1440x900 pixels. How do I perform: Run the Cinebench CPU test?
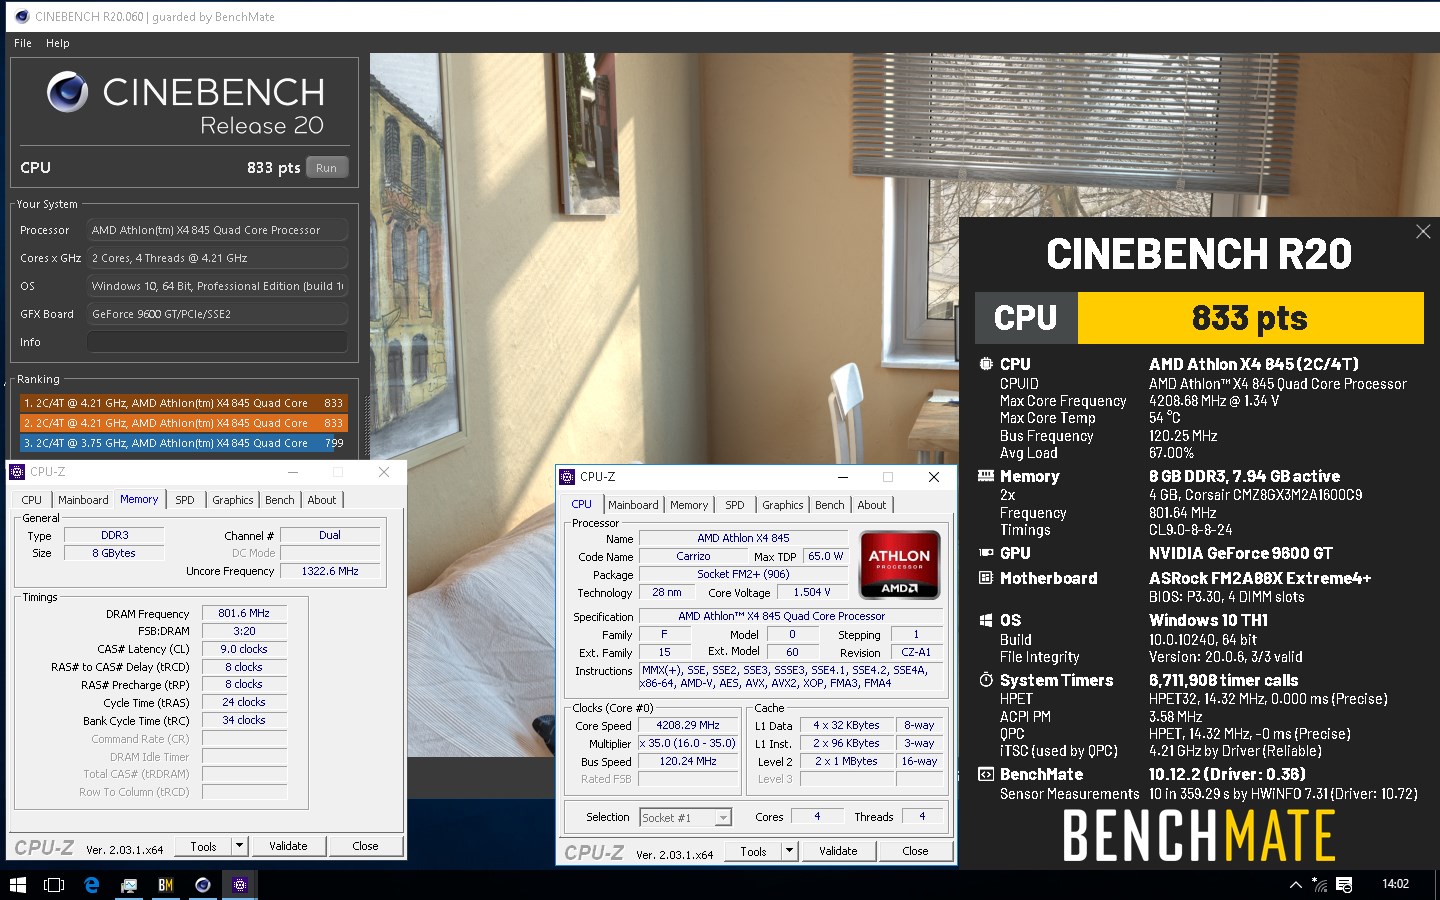tap(327, 168)
